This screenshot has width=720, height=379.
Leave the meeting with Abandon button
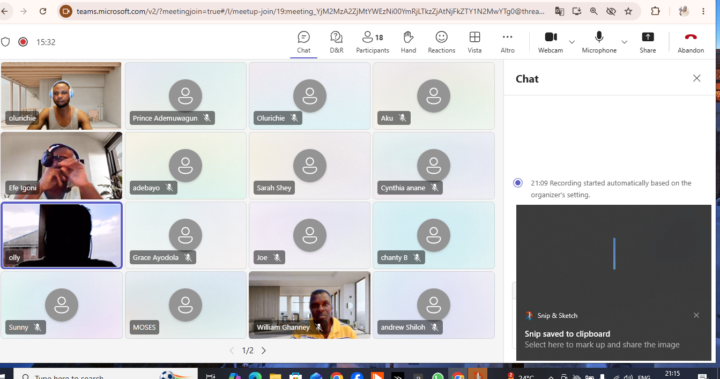[691, 42]
